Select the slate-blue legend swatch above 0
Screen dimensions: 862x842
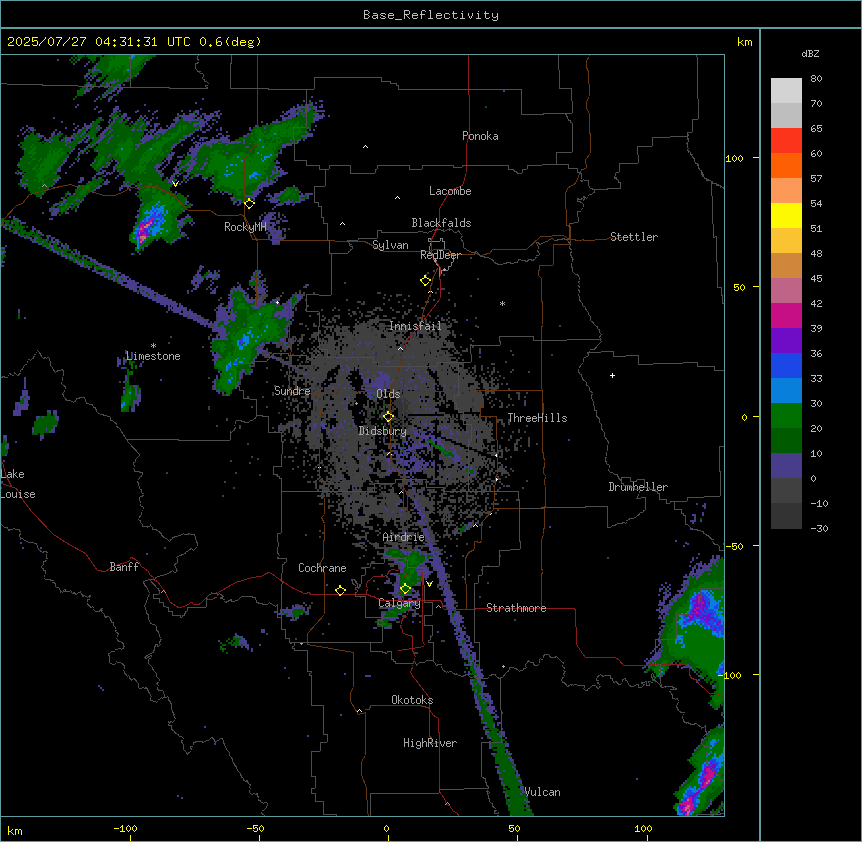786,466
